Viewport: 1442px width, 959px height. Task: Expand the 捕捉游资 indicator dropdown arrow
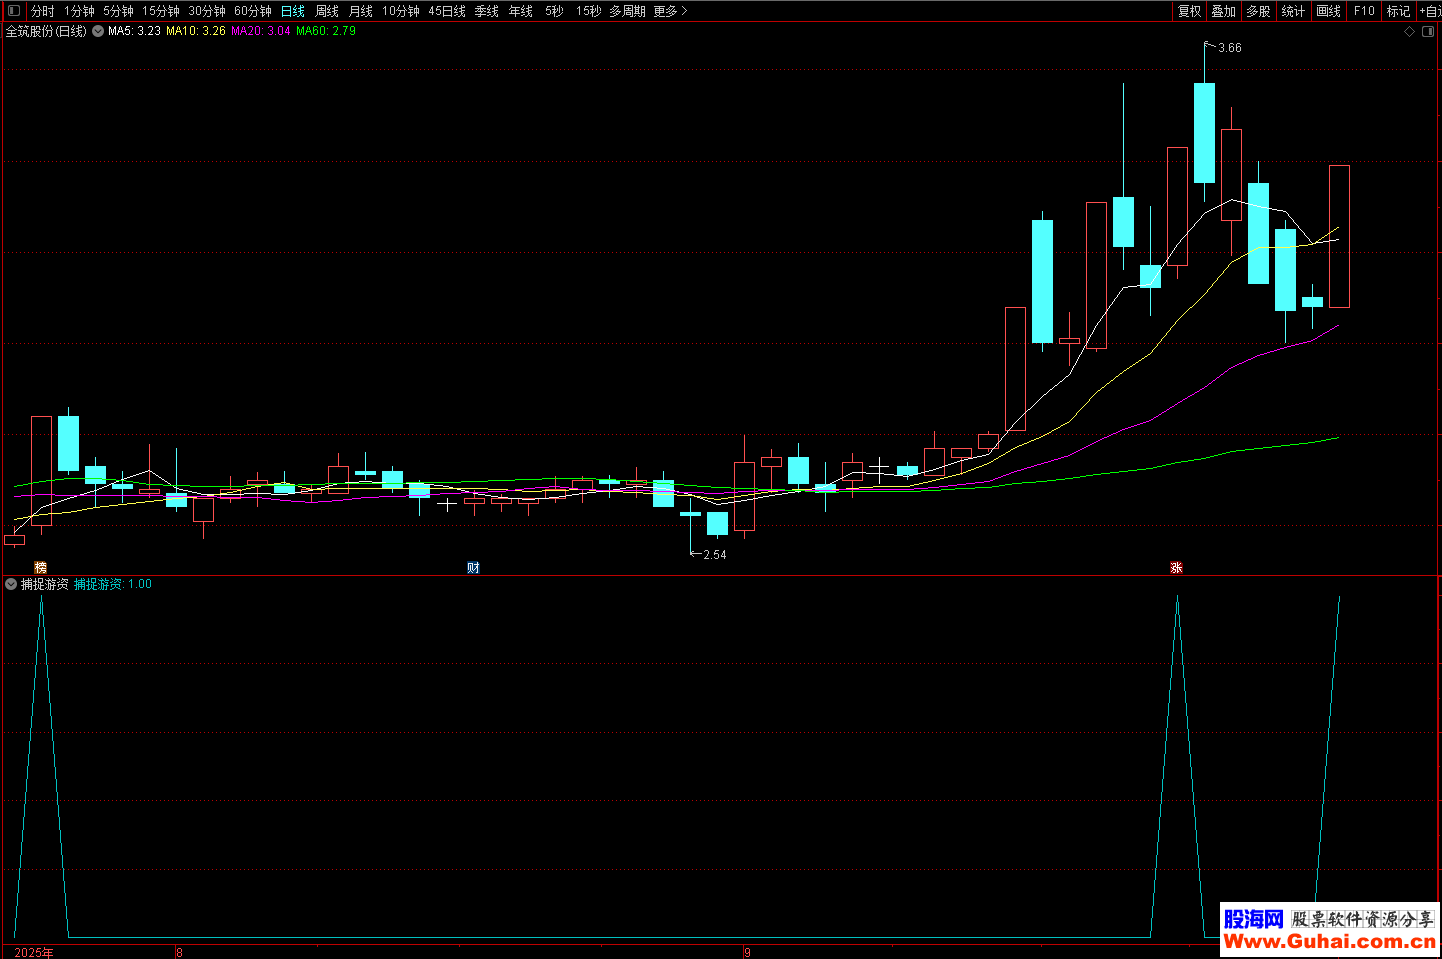pyautogui.click(x=11, y=584)
